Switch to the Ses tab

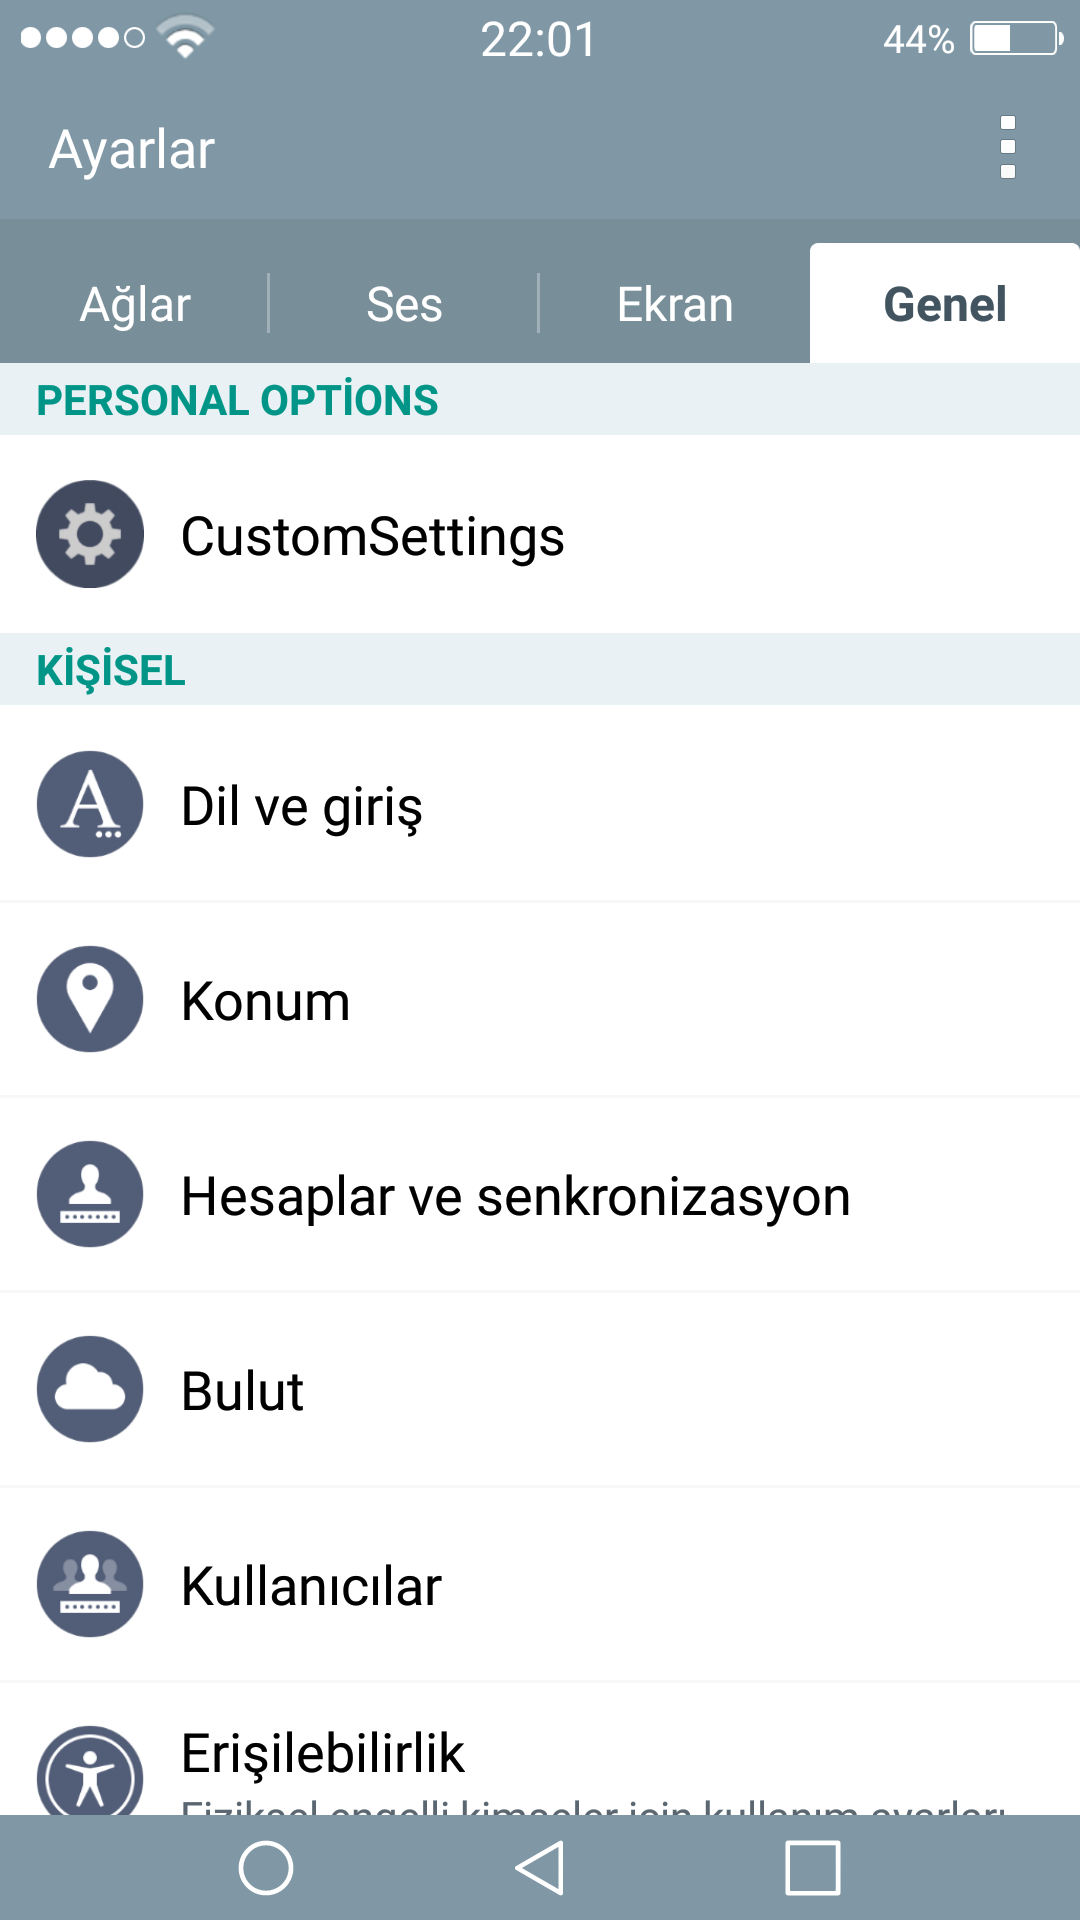pos(404,304)
